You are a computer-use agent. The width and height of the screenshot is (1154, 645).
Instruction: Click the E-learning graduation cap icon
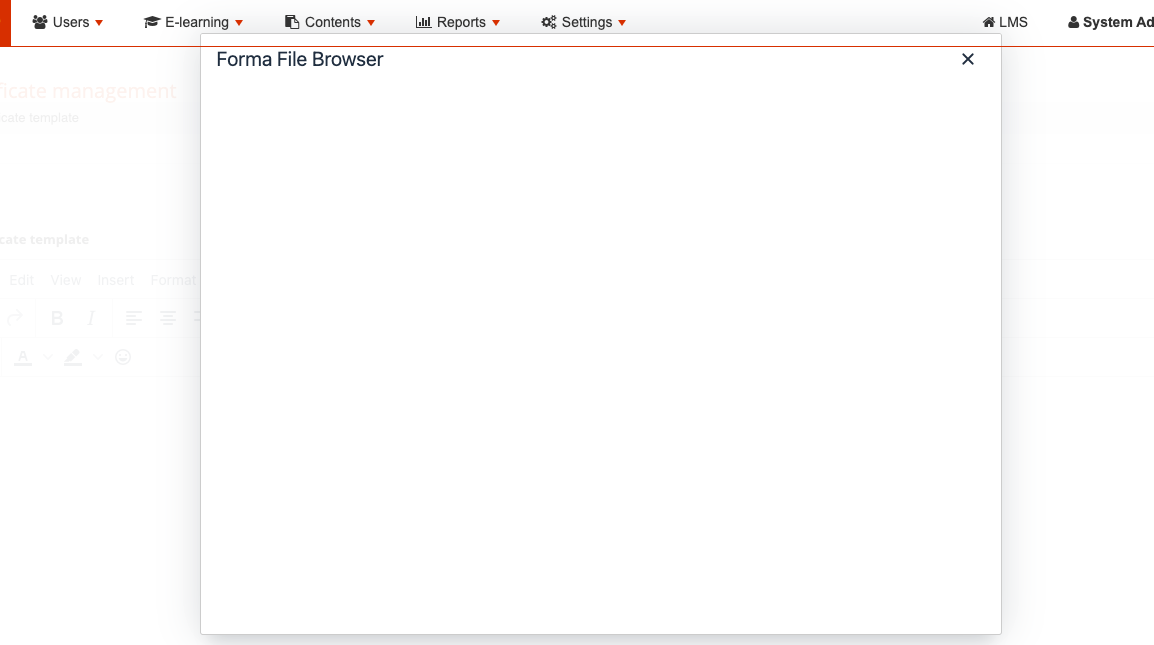(152, 22)
